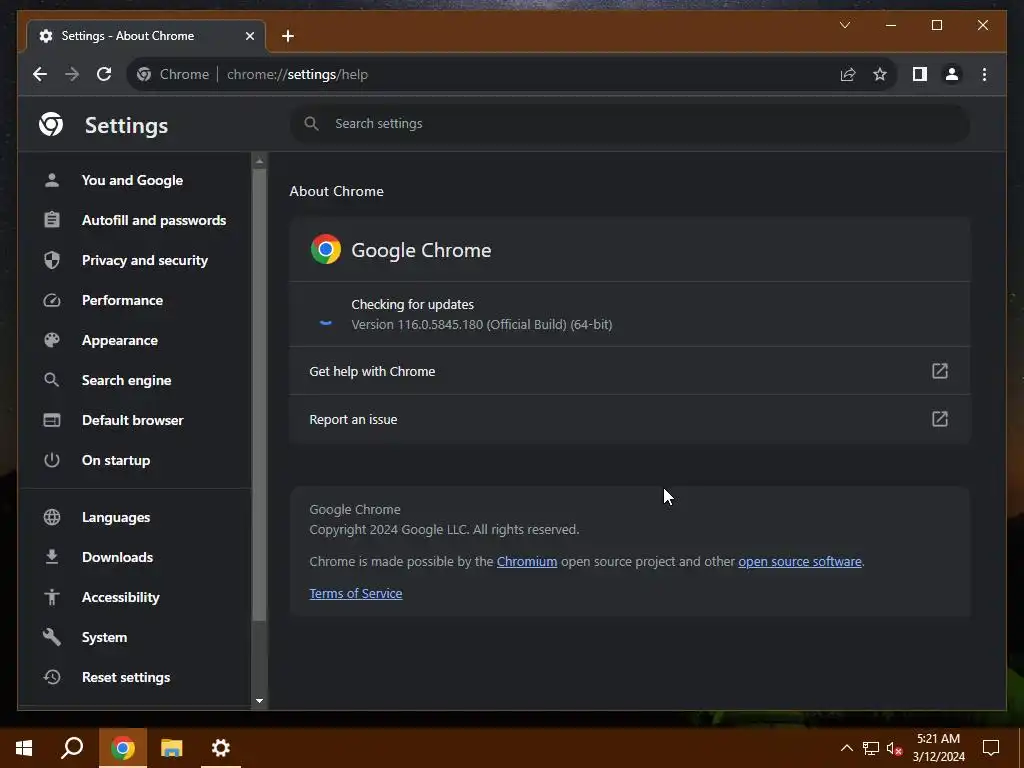This screenshot has height=768, width=1024.
Task: Click the colorful Google Chrome logo
Action: coord(326,249)
